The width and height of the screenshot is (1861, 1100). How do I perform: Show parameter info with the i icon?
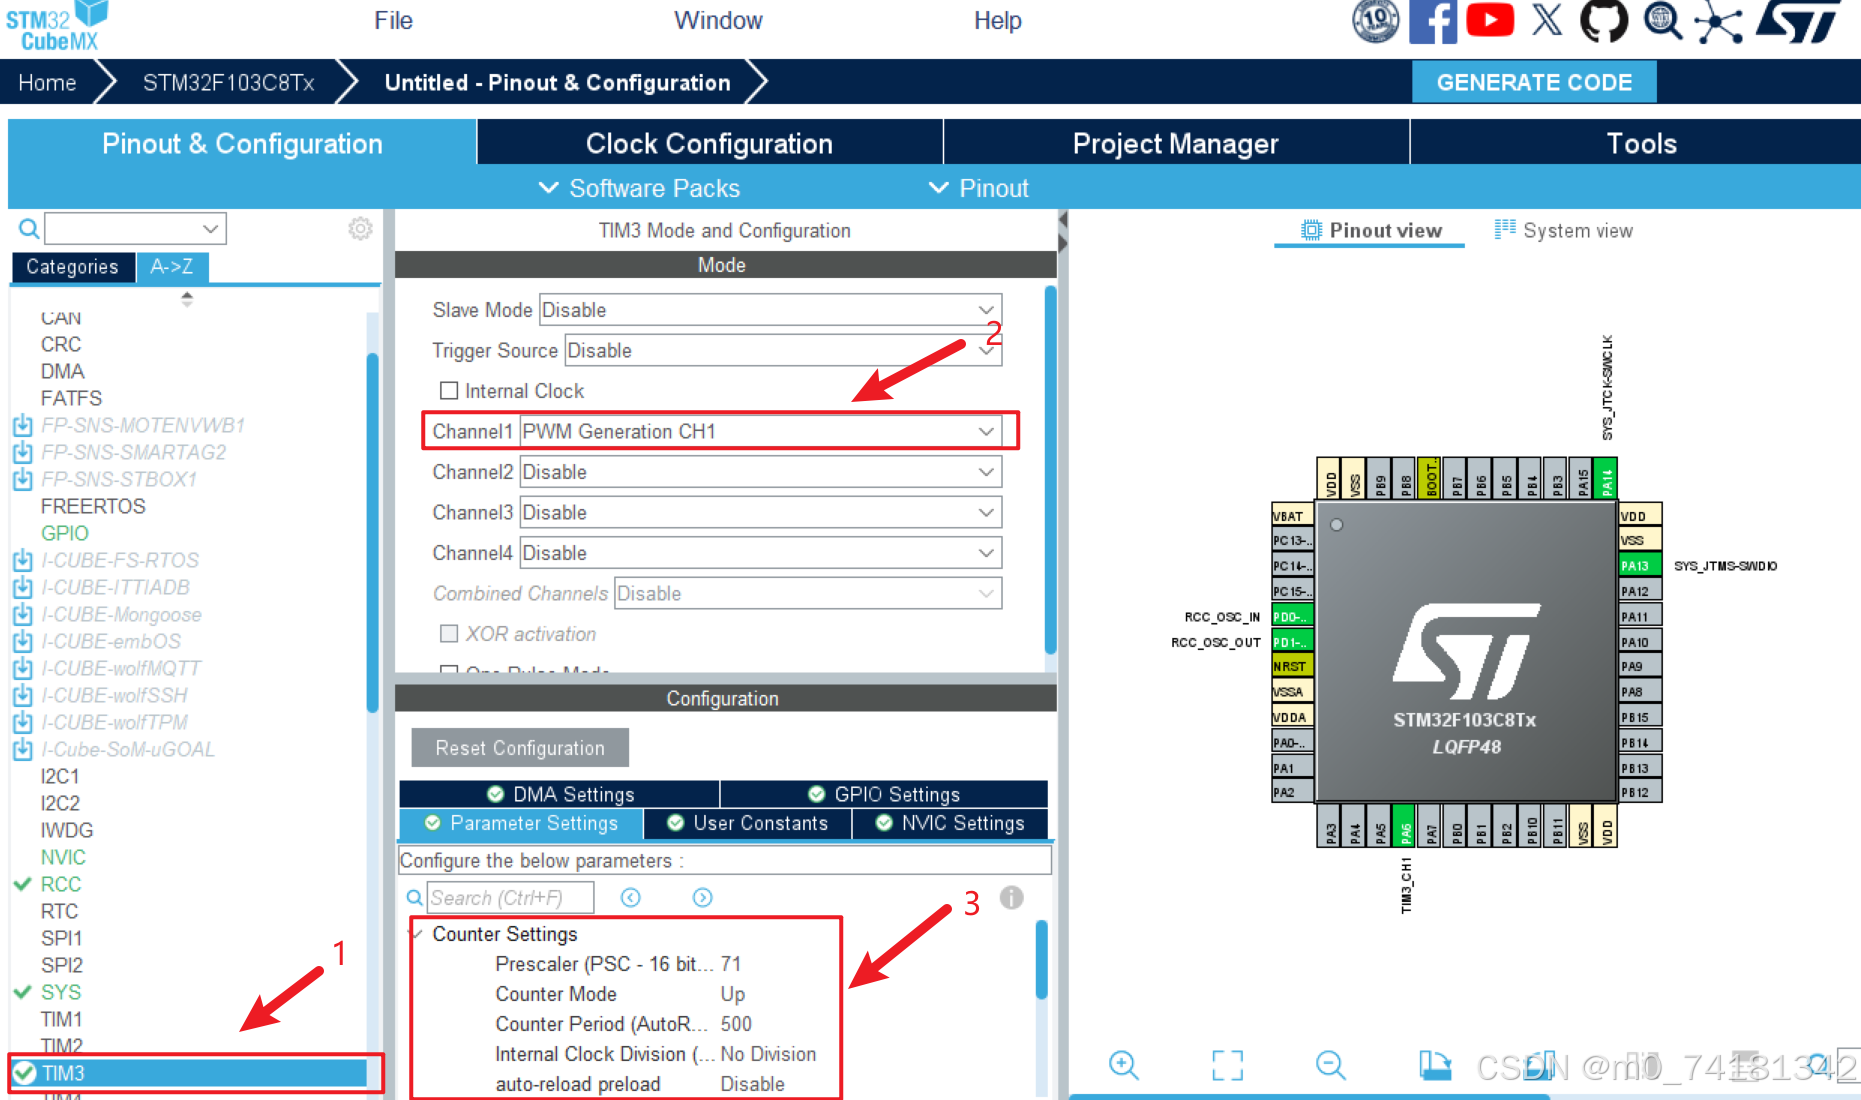point(1012,898)
